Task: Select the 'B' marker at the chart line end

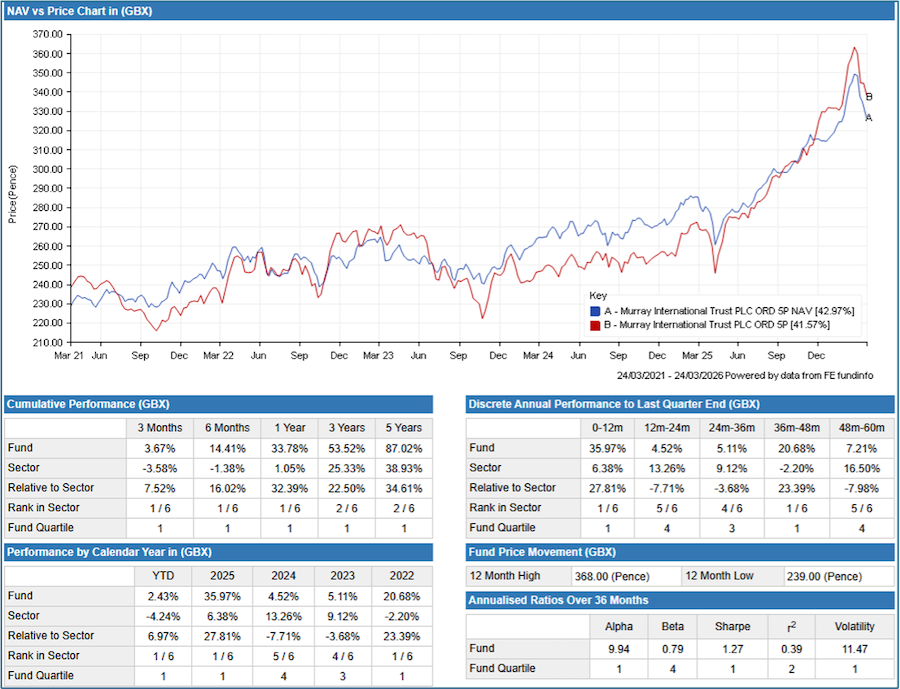Action: 868,97
